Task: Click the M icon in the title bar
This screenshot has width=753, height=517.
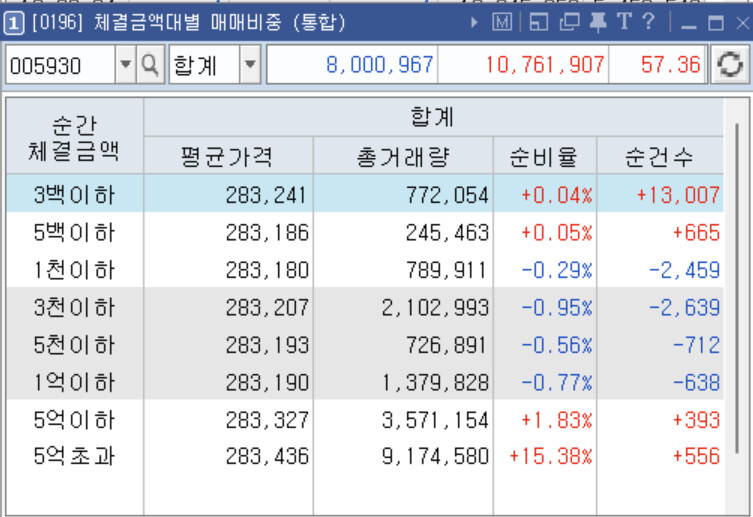Action: point(502,22)
